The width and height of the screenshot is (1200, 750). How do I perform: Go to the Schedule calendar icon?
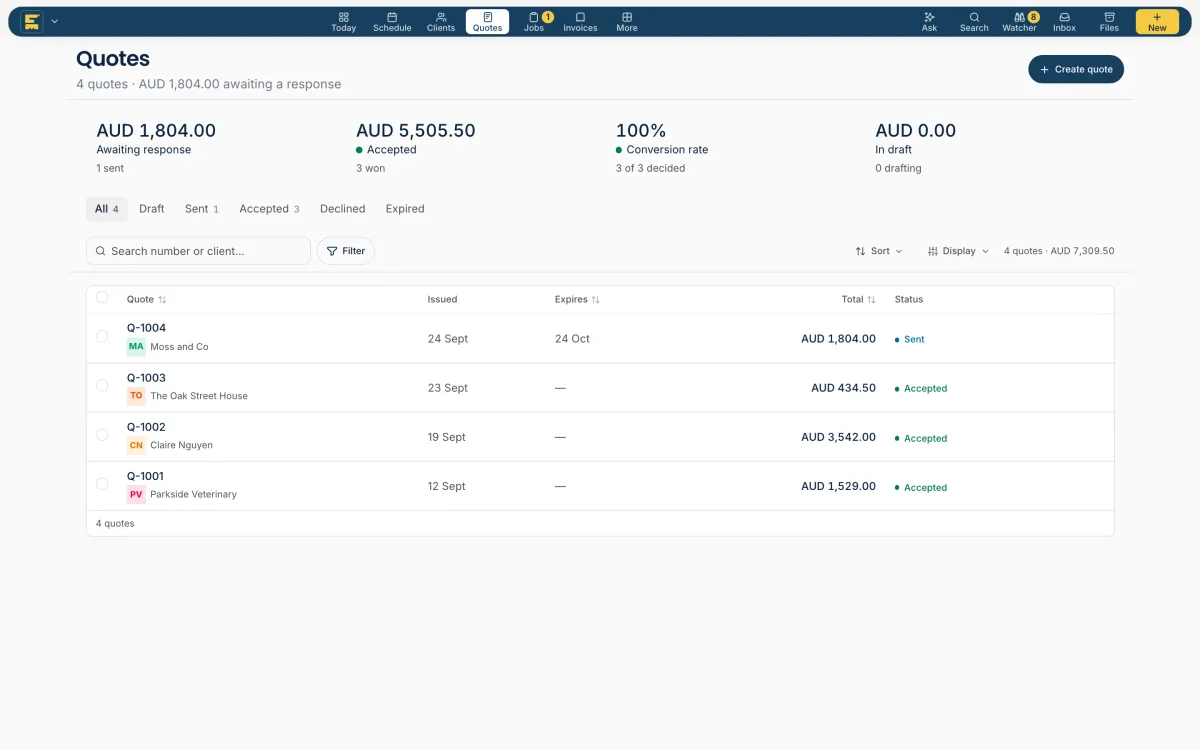392,17
